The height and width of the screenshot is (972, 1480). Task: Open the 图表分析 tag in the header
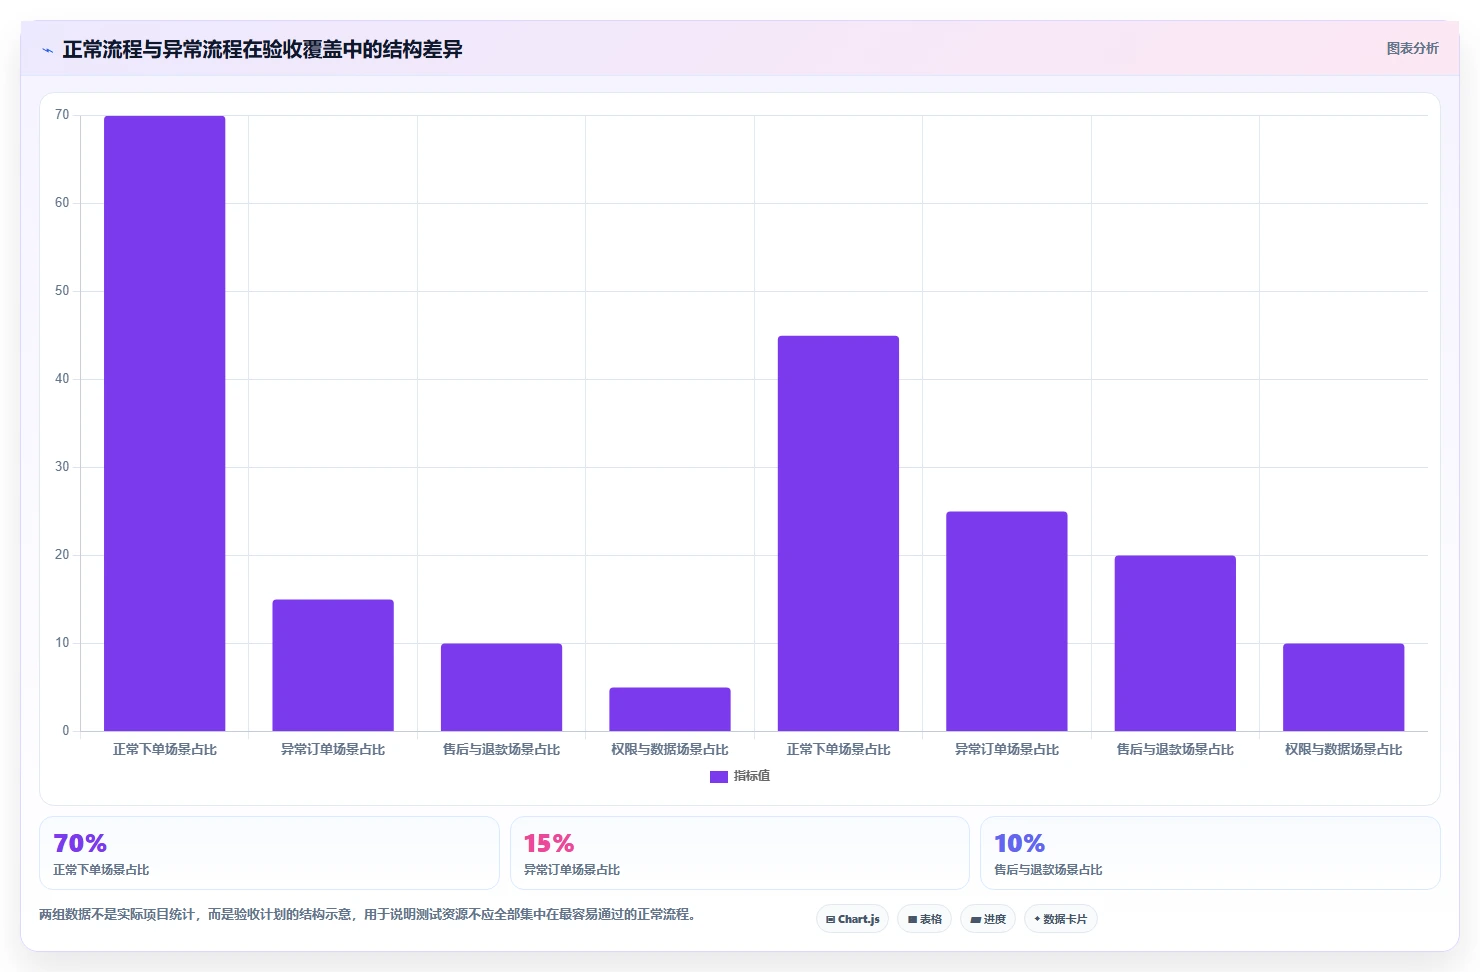(x=1412, y=48)
